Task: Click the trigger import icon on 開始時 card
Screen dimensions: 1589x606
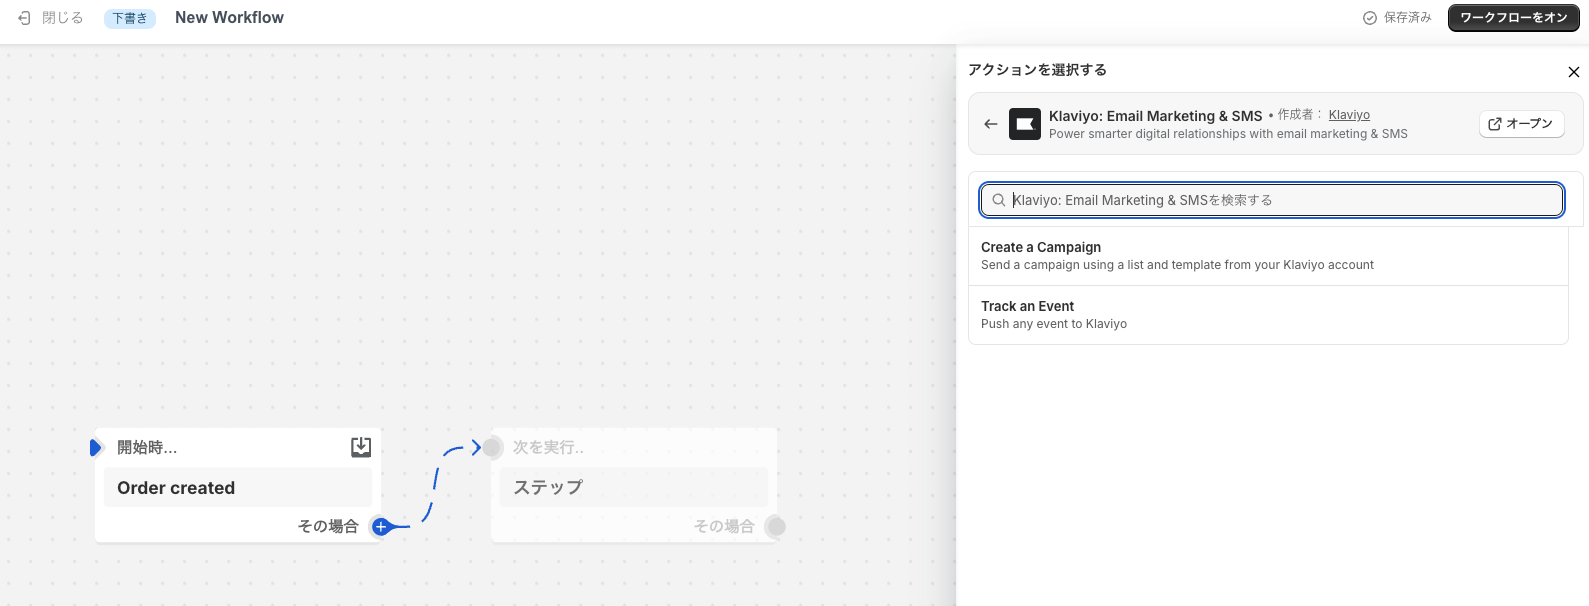Action: click(361, 447)
